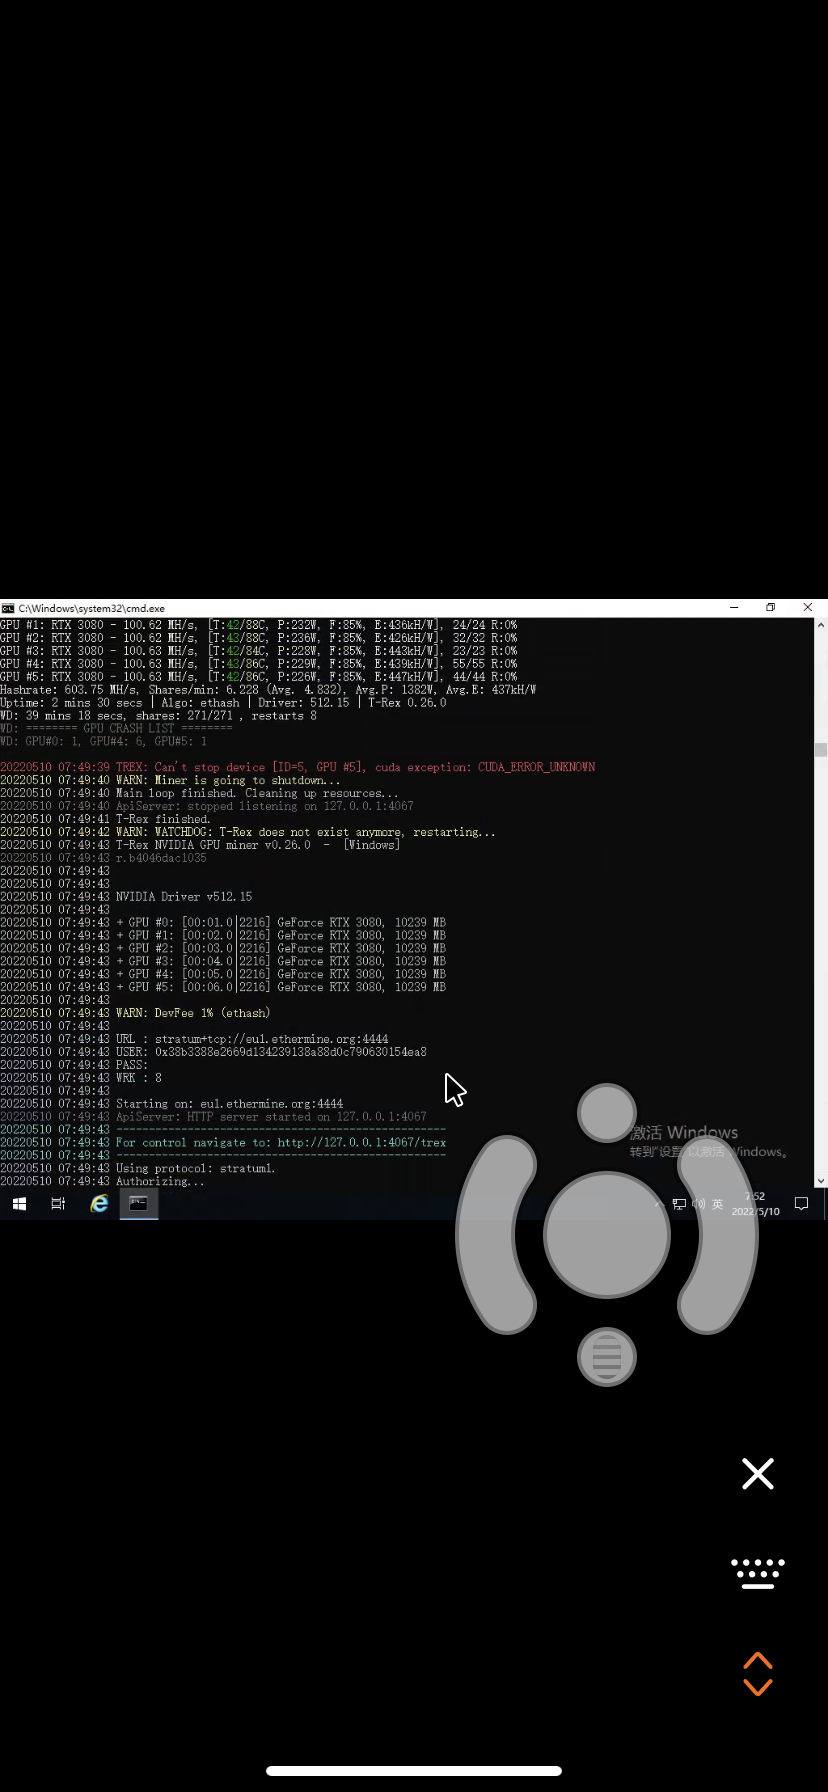Restore down the cmd.exe window
The image size is (828, 1792).
[770, 607]
